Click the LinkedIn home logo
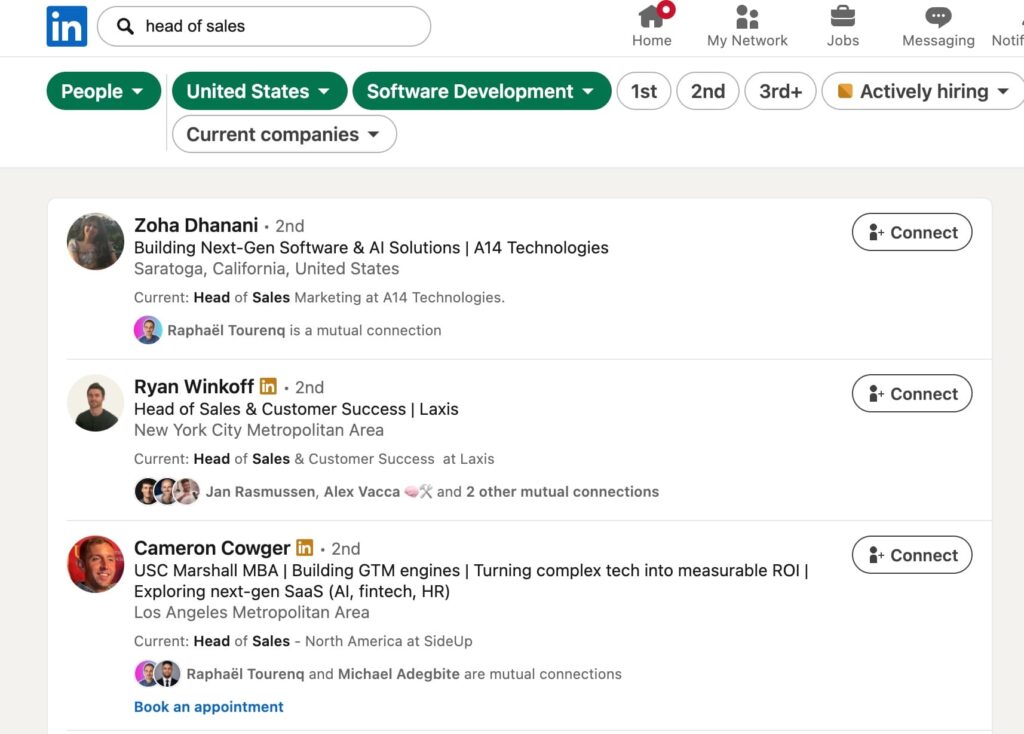 66,26
